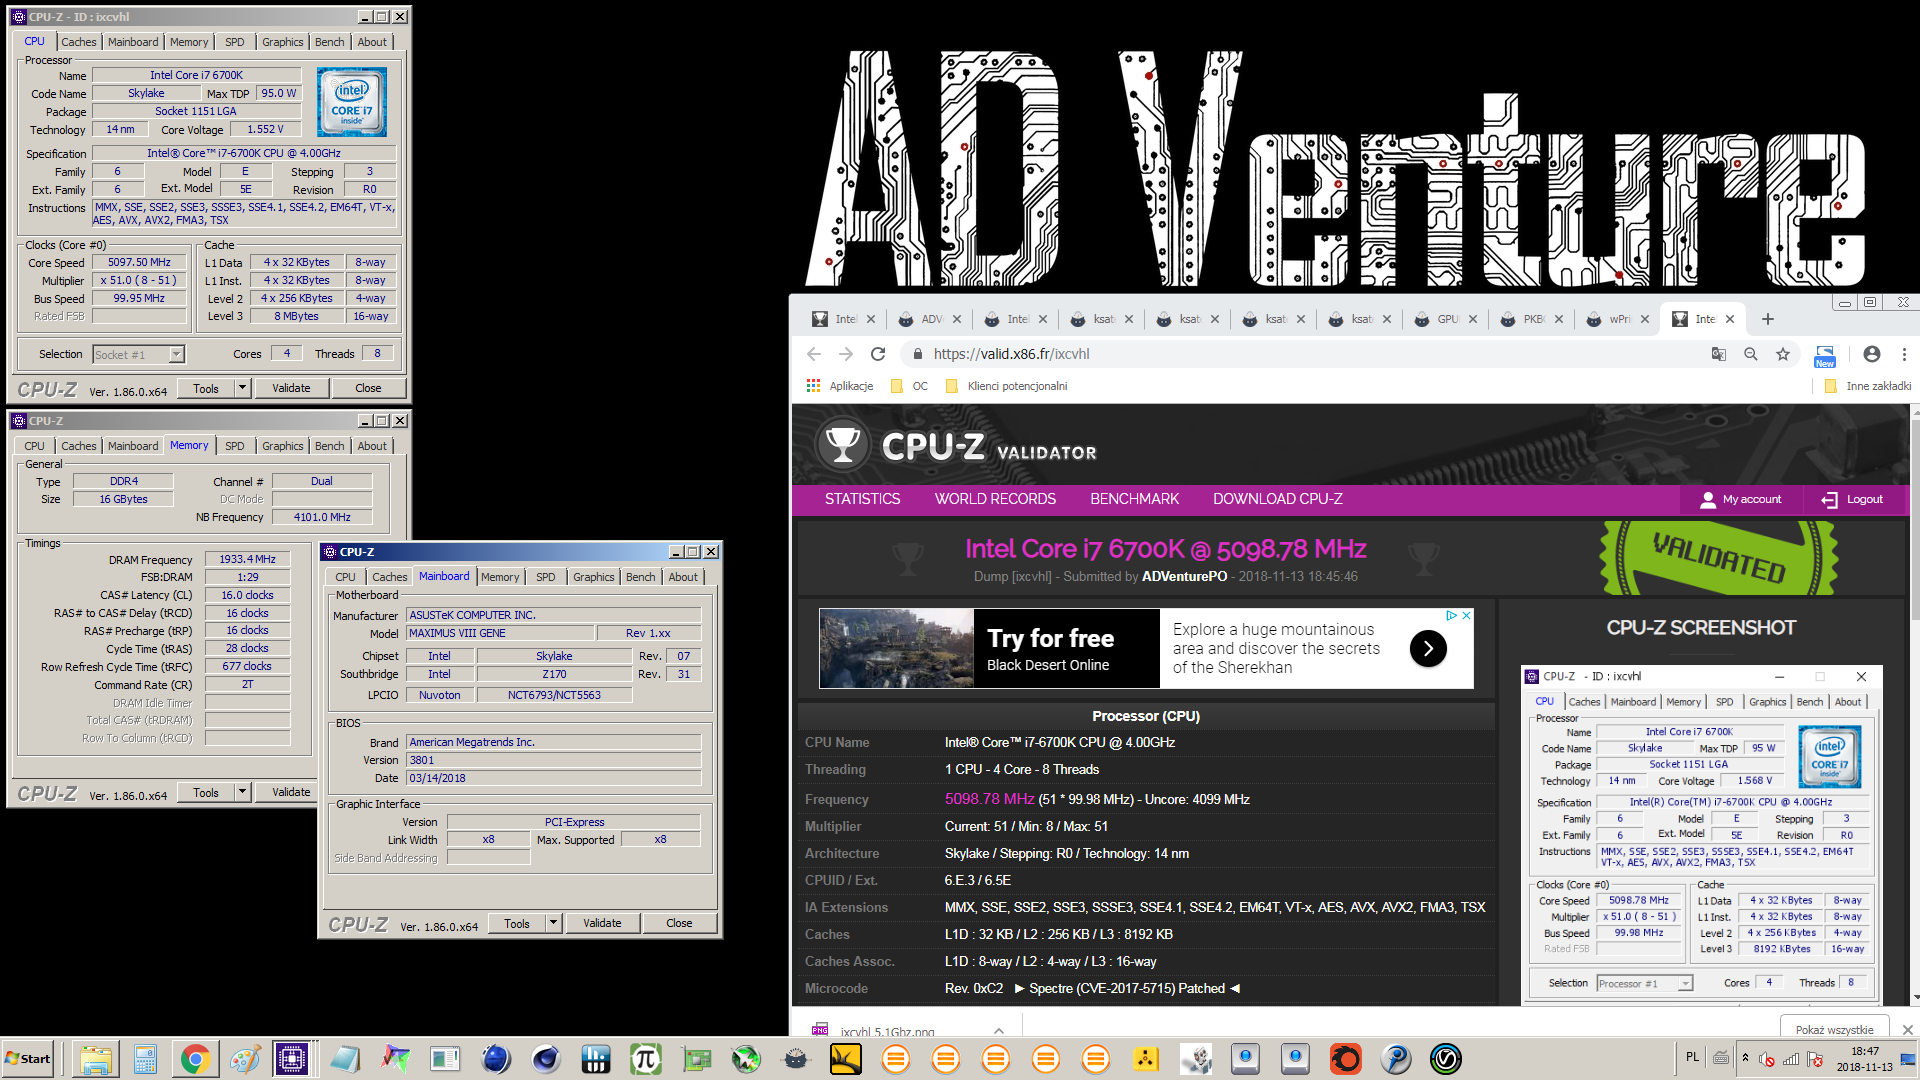The height and width of the screenshot is (1080, 1920).
Task: Open OC bookmarks folder
Action: tap(910, 386)
